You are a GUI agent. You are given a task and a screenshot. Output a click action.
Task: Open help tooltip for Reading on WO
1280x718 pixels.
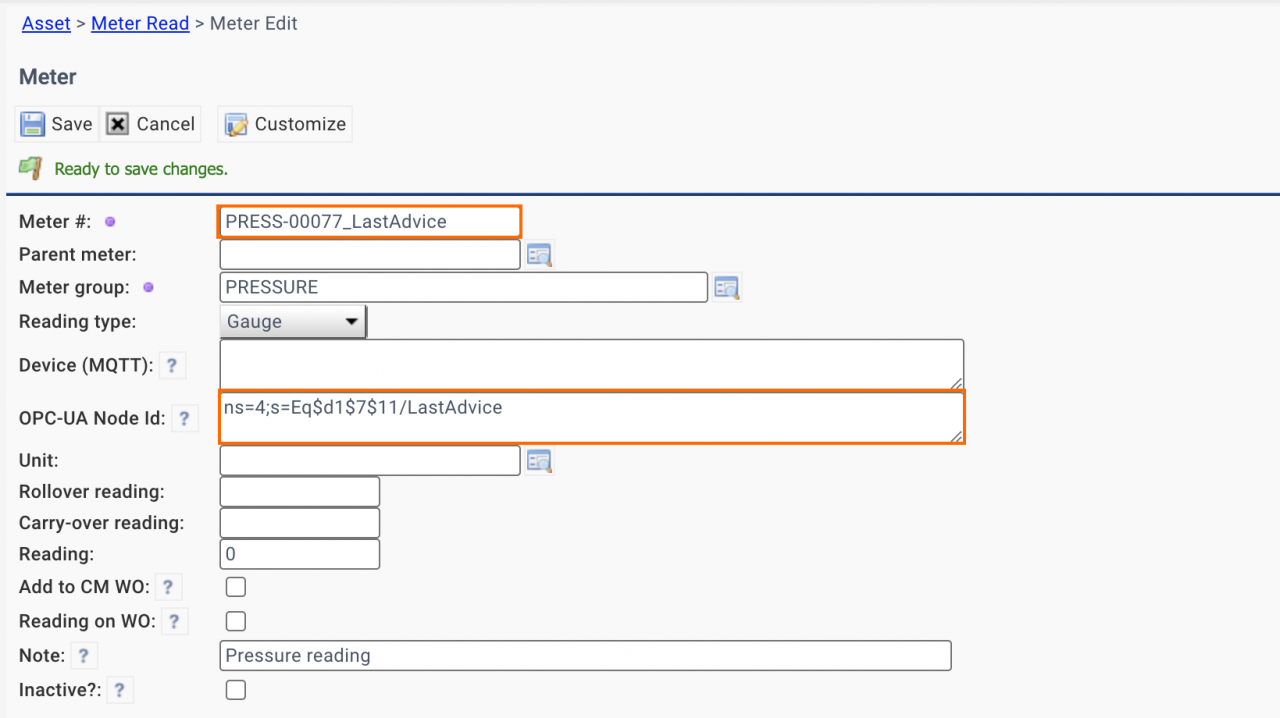[174, 622]
